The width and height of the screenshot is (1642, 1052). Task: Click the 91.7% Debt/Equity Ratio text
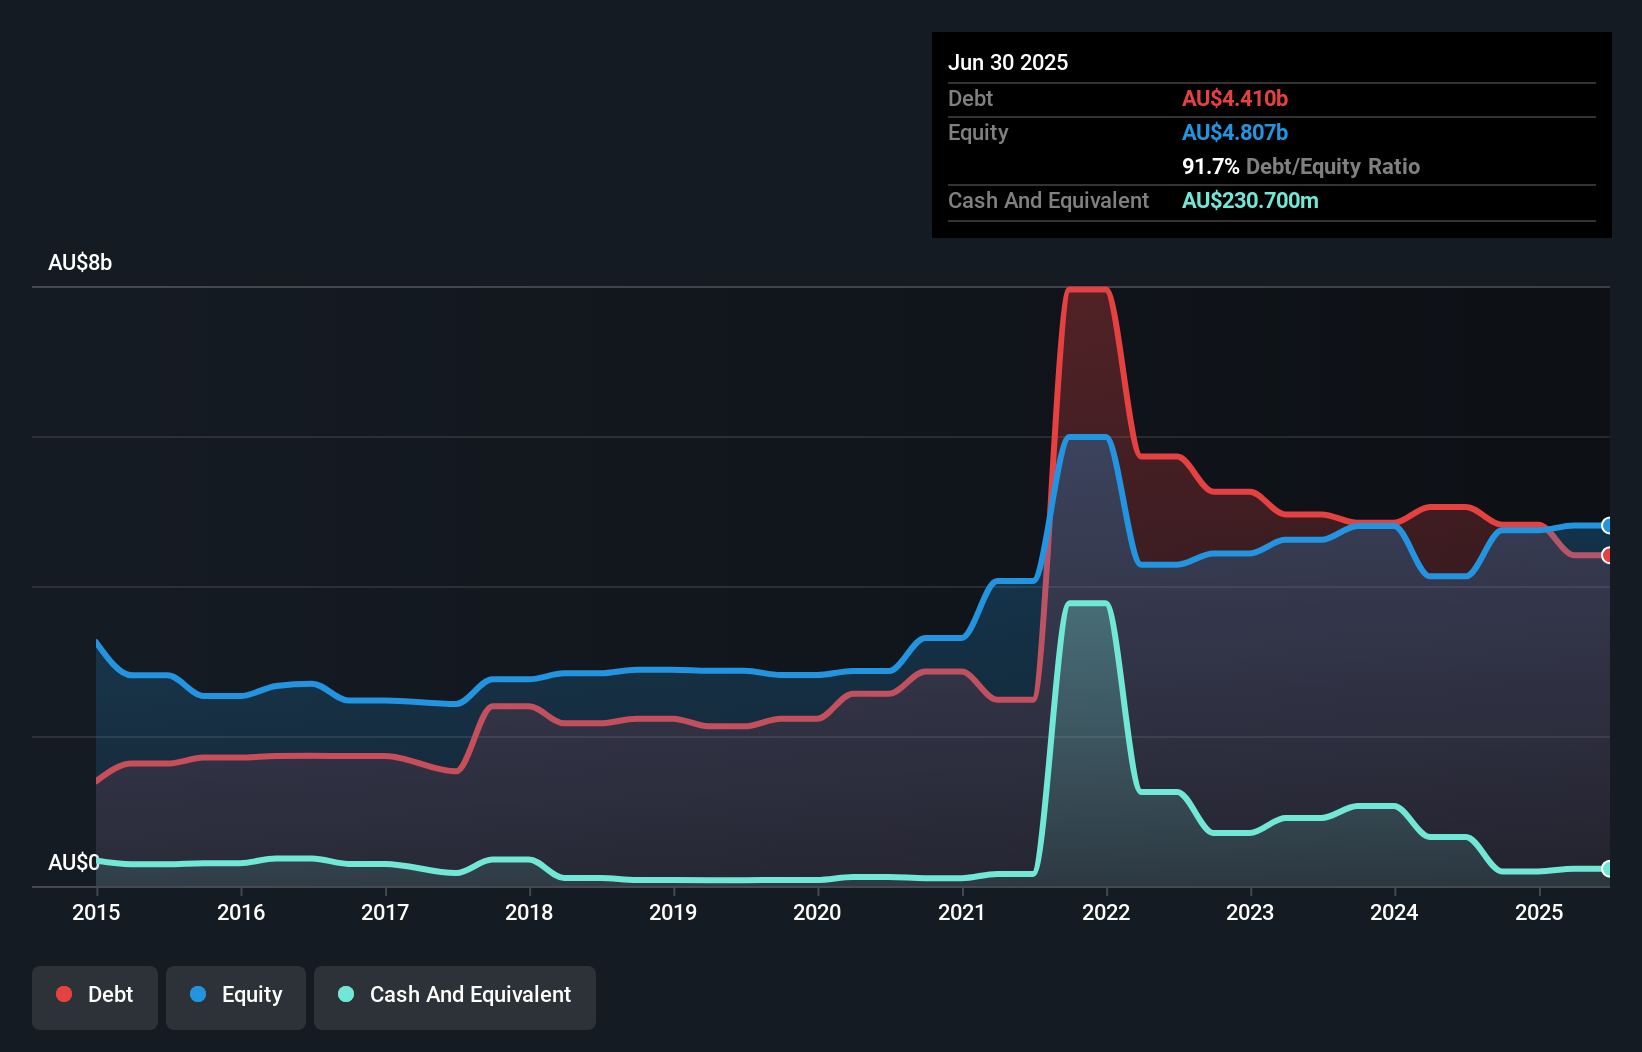(1300, 166)
